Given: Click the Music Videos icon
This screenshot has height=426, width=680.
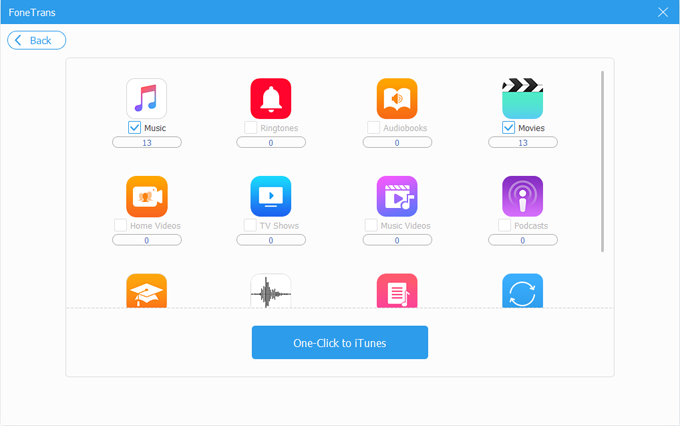Looking at the screenshot, I should [x=396, y=196].
